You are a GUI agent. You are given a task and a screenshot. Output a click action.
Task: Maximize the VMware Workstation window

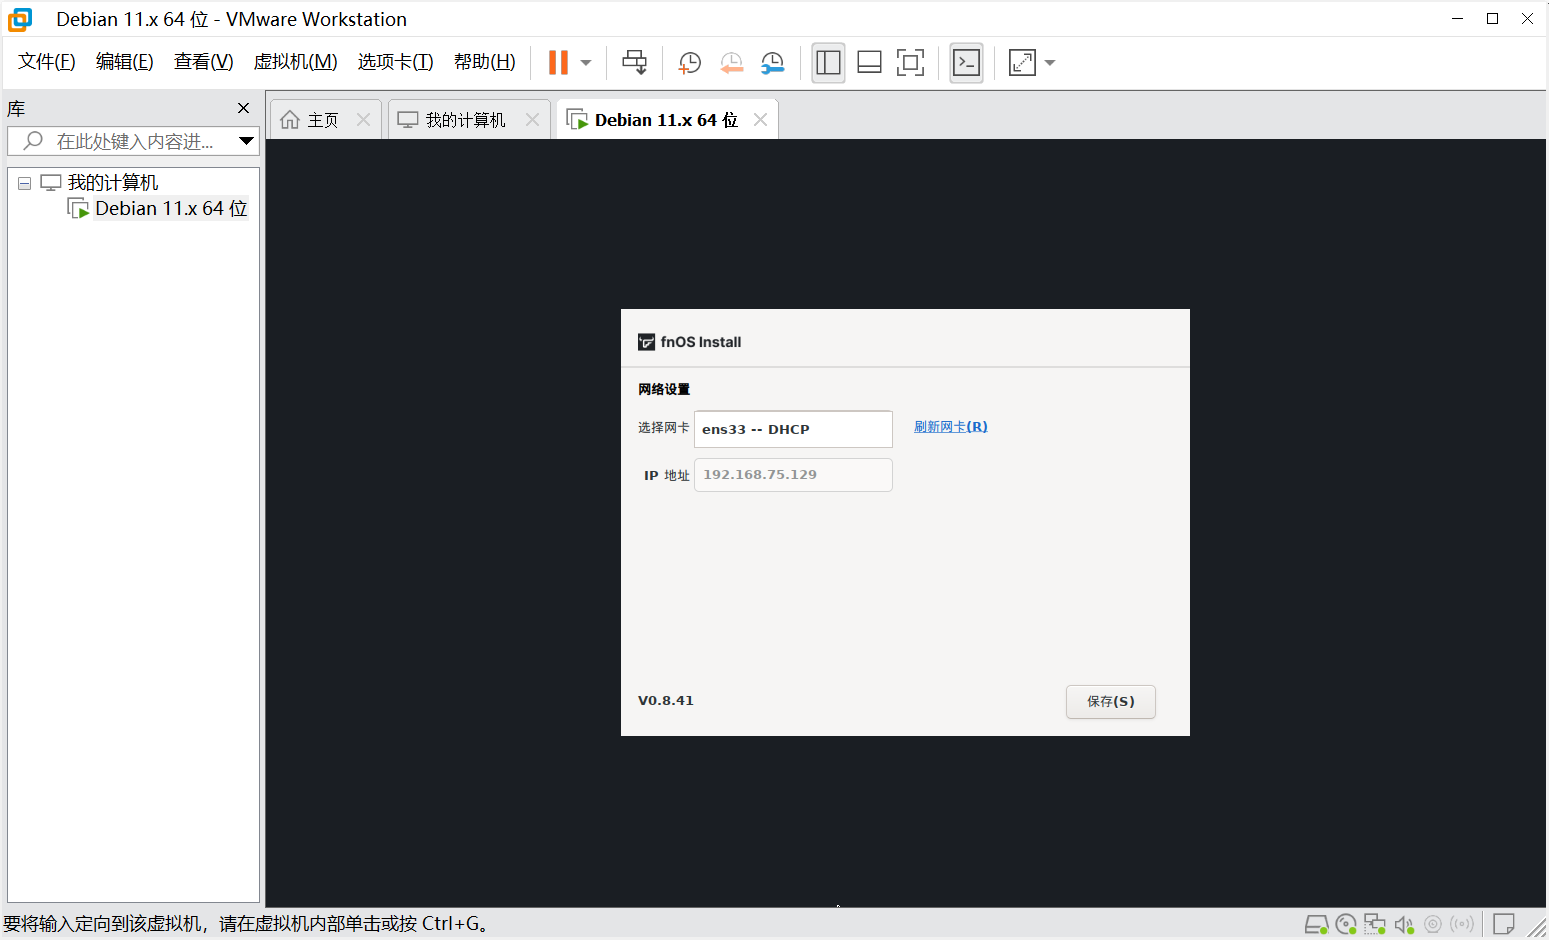coord(1492,19)
